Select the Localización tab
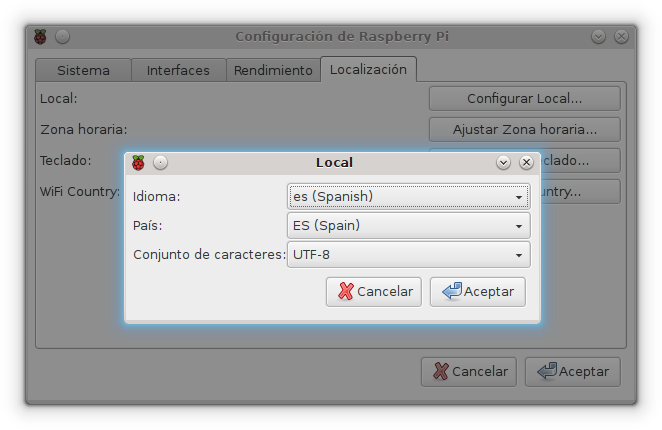 368,69
